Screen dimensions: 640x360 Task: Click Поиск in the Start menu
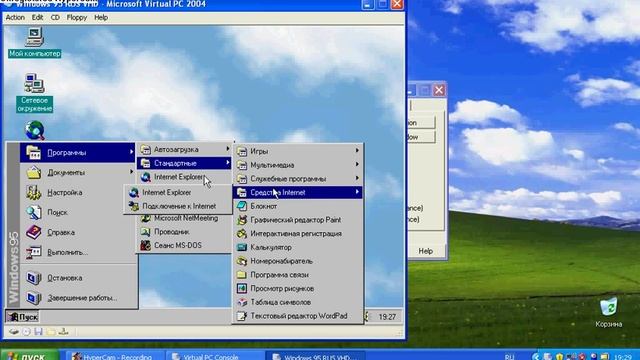78,213
